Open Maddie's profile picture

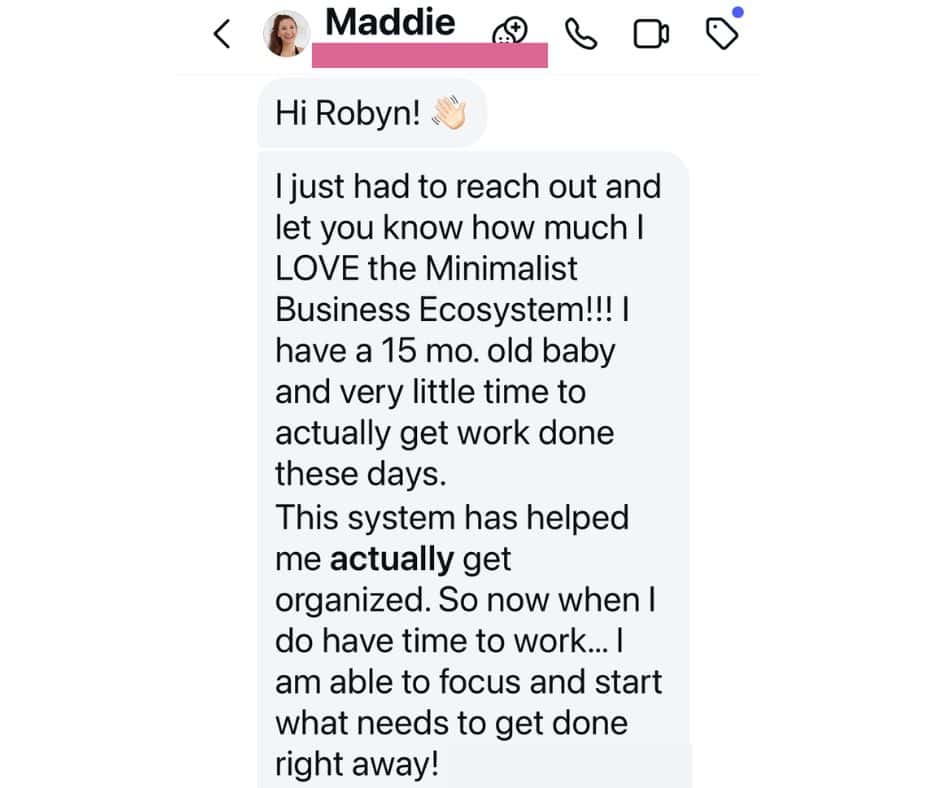click(x=286, y=34)
